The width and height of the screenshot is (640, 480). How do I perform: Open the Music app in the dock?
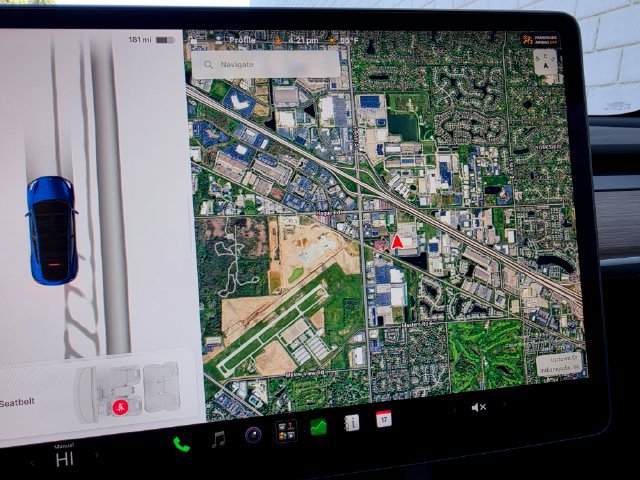(x=219, y=439)
